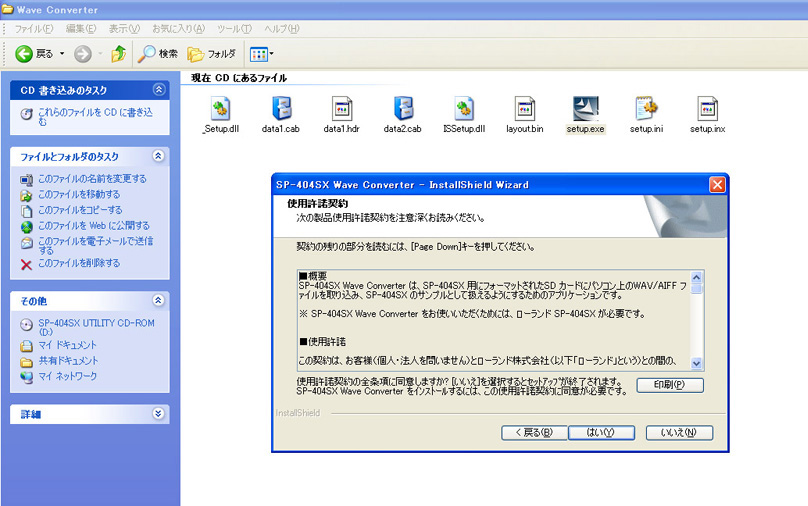The image size is (808, 506).
Task: Click the Search (検索) magnifier icon
Action: click(x=146, y=54)
